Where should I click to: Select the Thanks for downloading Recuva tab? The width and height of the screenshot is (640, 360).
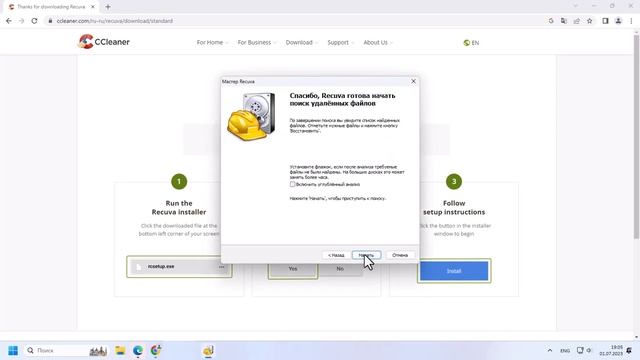(x=51, y=7)
